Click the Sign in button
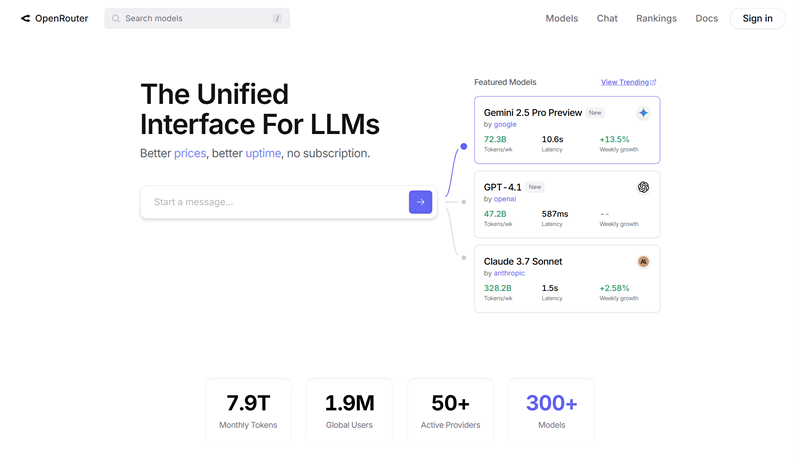This screenshot has height=458, width=800. tap(758, 18)
